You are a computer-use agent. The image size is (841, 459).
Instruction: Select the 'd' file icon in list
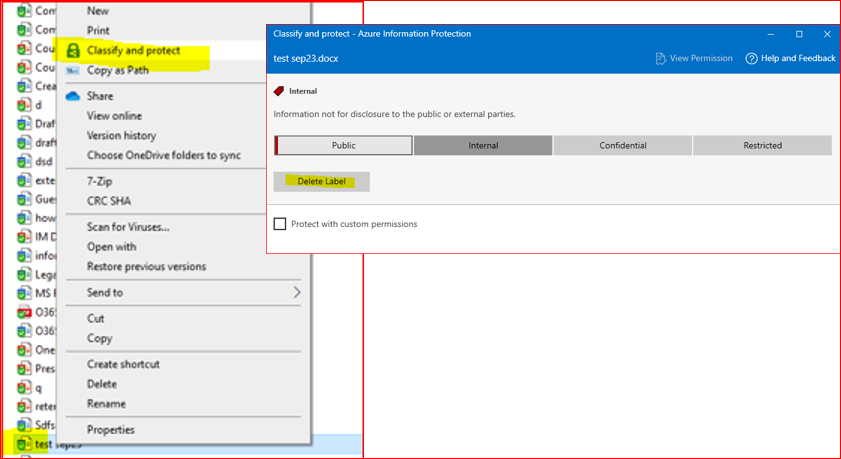click(x=24, y=105)
